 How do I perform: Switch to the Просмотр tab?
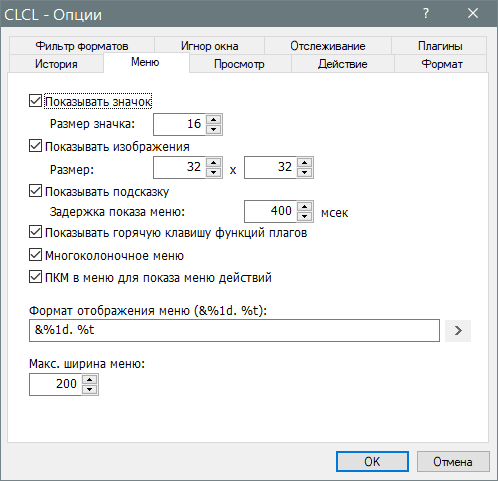[239, 64]
